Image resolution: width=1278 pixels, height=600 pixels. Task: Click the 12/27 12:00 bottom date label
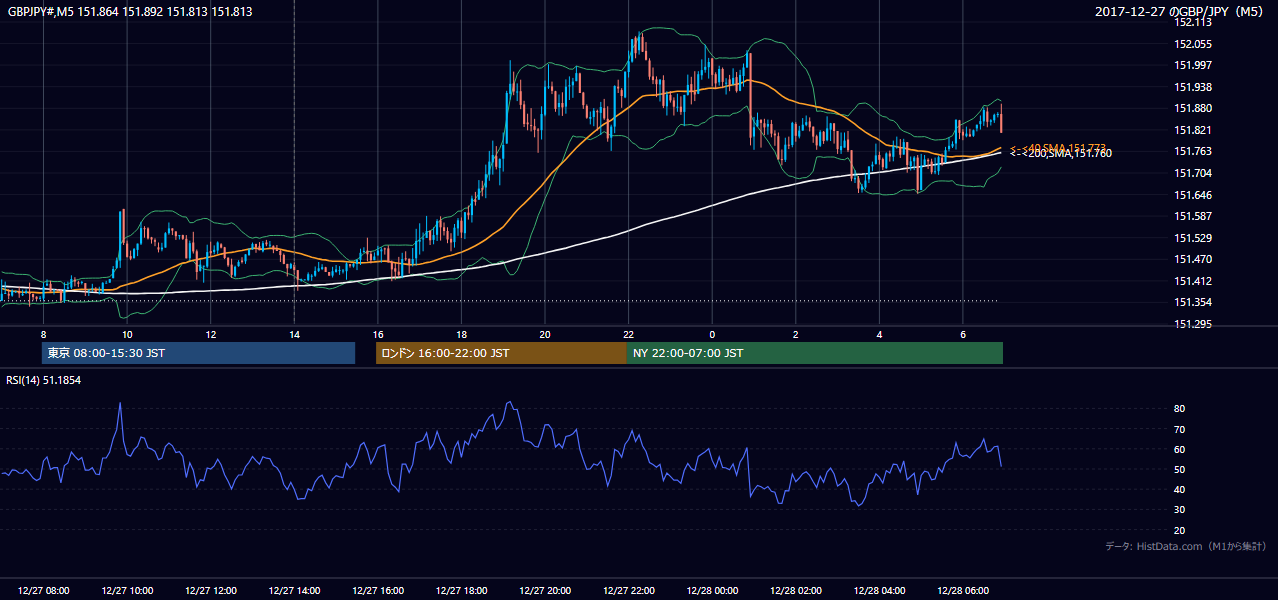211,591
